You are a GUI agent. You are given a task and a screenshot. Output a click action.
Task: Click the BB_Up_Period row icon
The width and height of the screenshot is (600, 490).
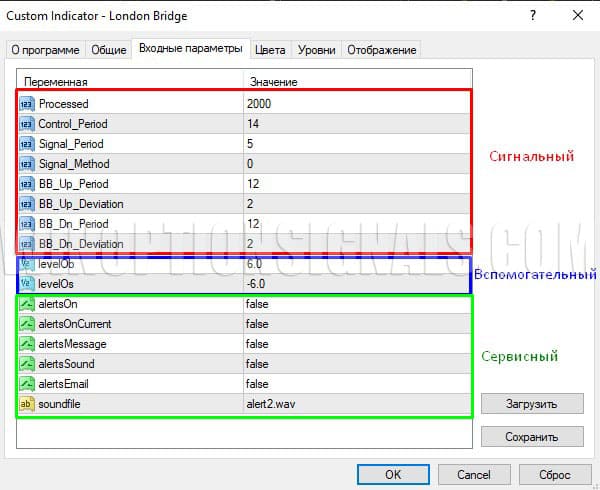(x=27, y=184)
